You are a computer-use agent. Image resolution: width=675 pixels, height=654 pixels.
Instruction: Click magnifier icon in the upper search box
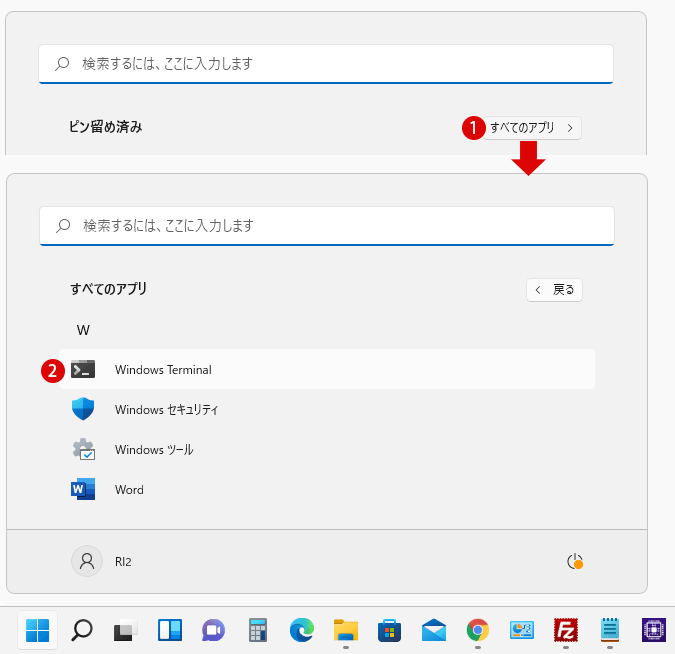coord(62,64)
